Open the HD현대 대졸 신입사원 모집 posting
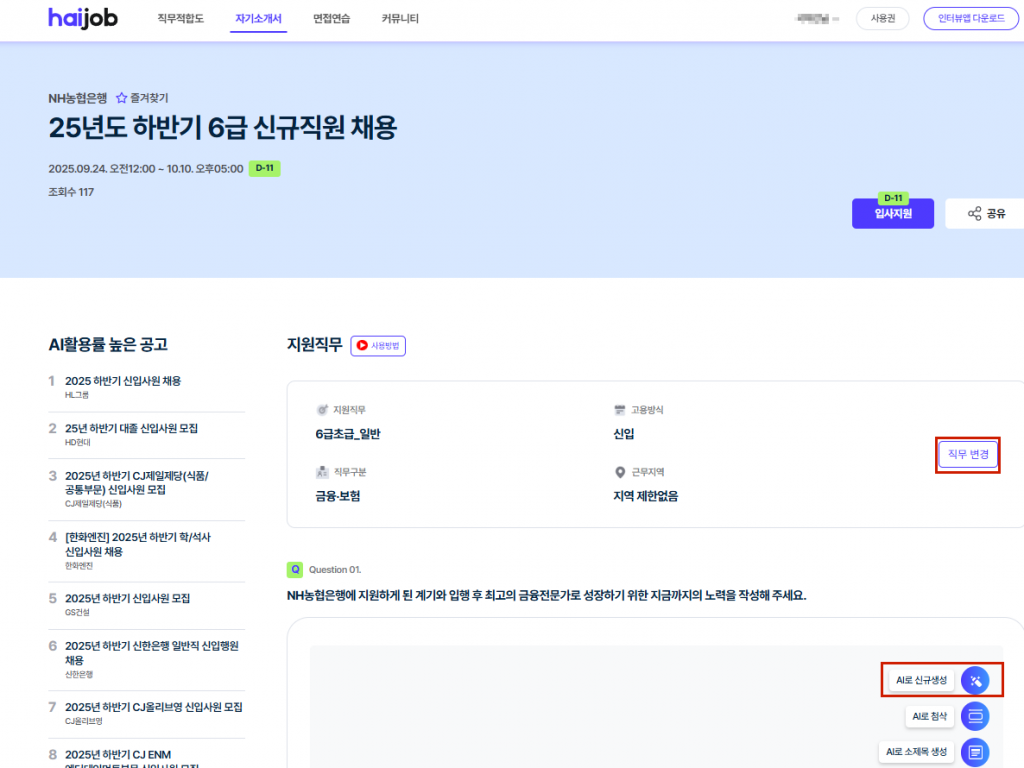 pyautogui.click(x=131, y=428)
